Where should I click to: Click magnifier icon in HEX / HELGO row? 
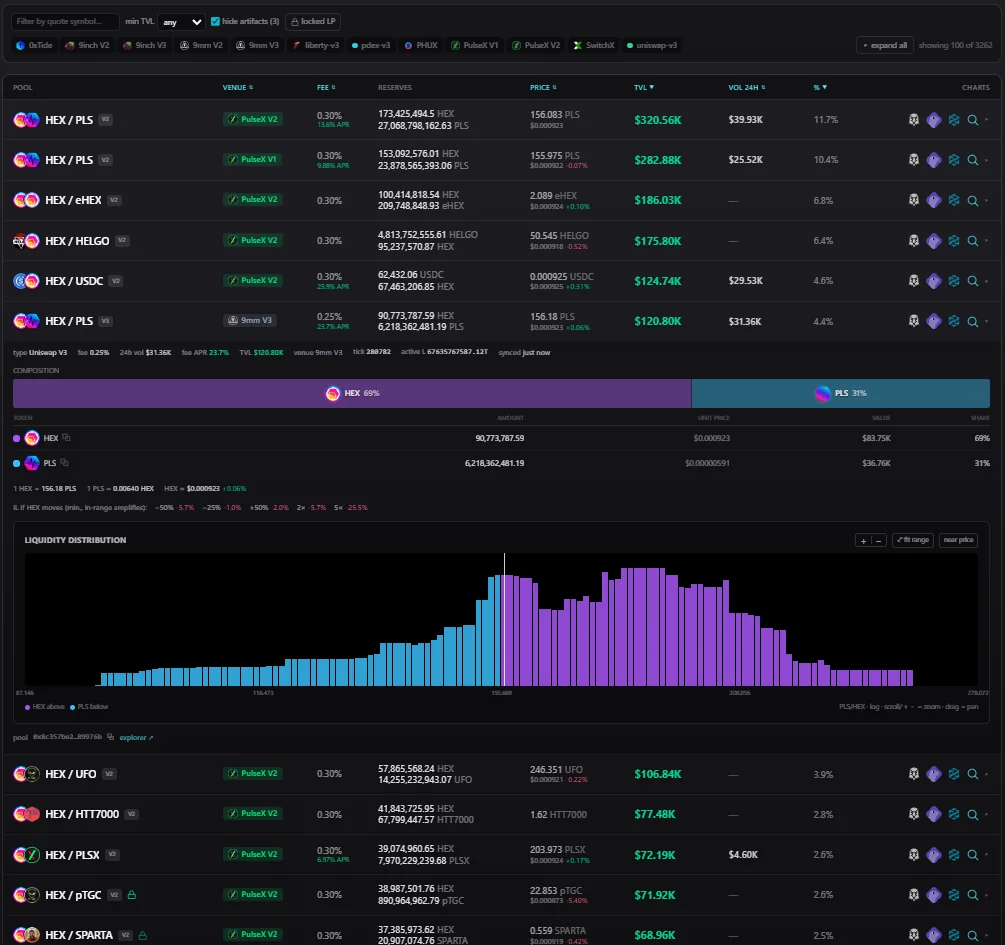coord(972,241)
